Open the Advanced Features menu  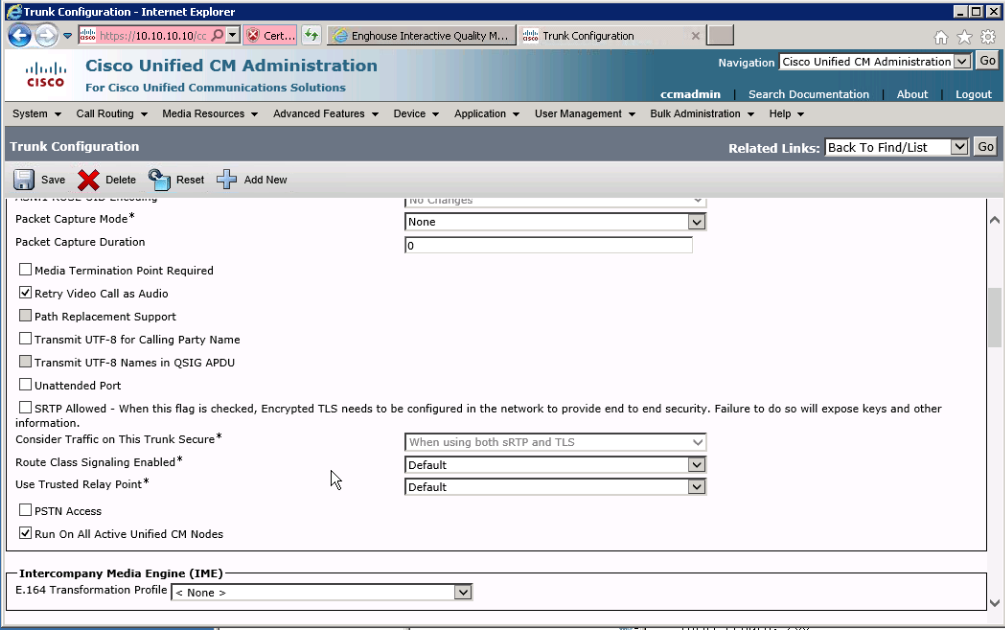point(326,114)
